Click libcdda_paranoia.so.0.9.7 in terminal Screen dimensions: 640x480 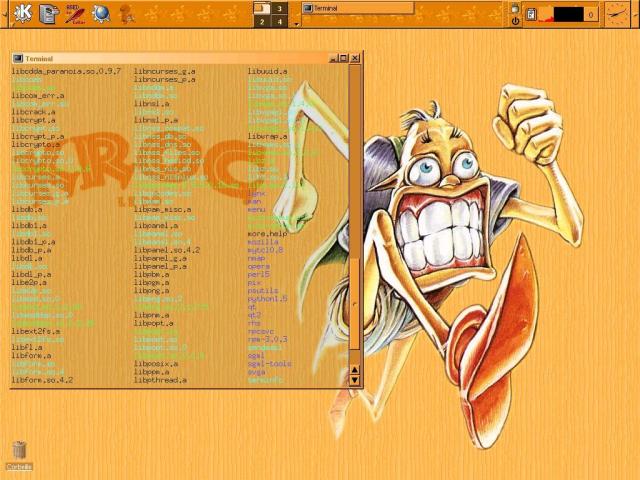point(66,71)
